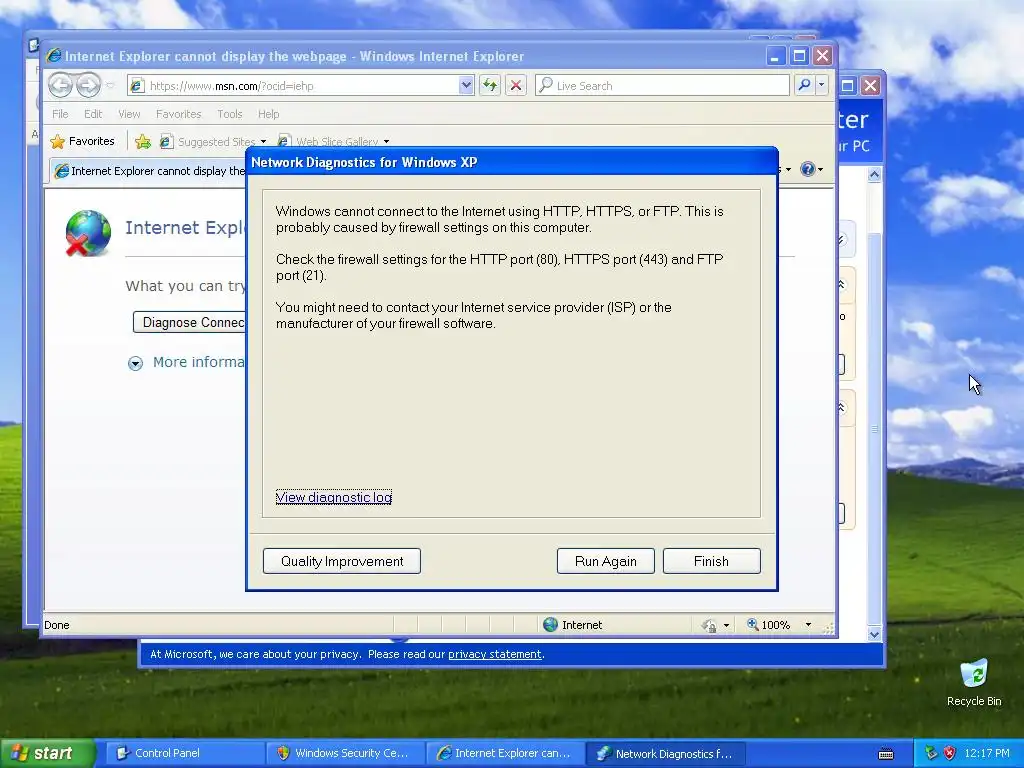Click the IE Back navigation arrow
The height and width of the screenshot is (768, 1024).
[60, 85]
